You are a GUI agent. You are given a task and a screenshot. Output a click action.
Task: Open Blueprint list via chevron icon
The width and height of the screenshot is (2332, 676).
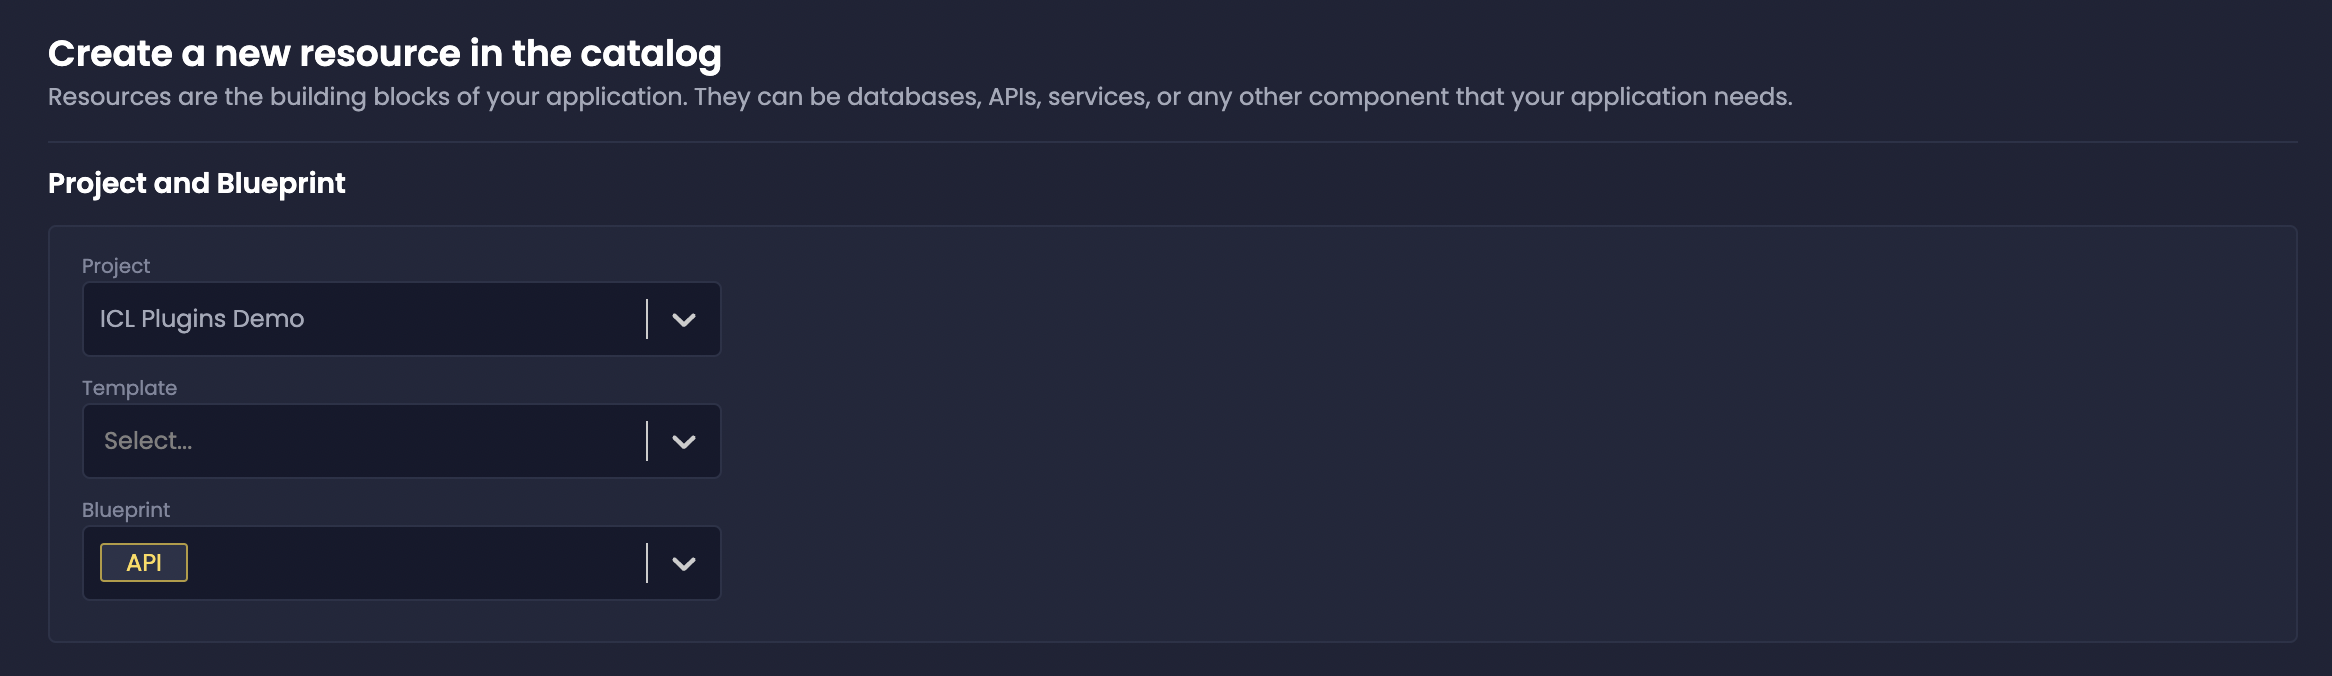684,564
